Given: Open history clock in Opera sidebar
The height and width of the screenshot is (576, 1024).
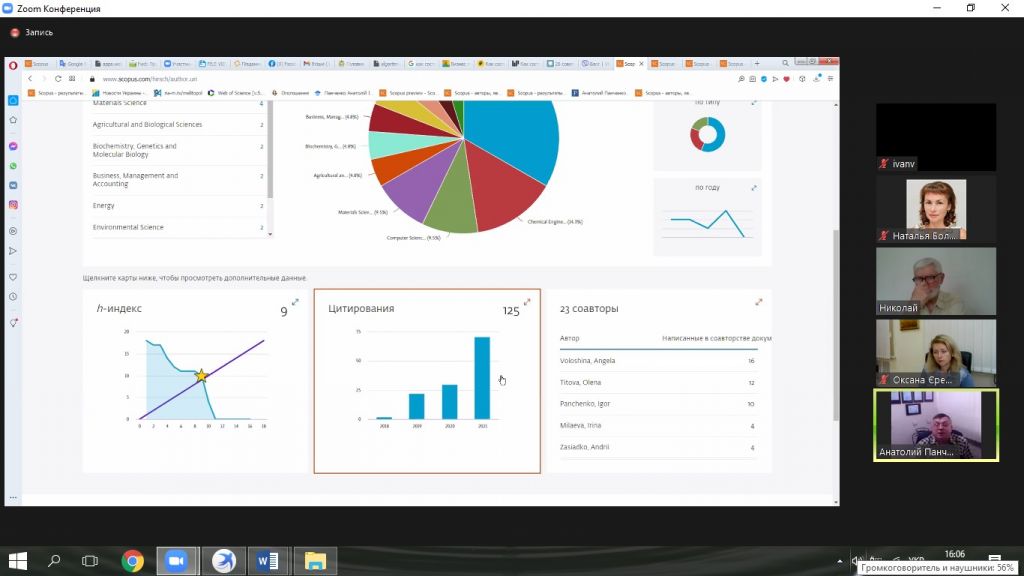Looking at the screenshot, I should [x=13, y=296].
